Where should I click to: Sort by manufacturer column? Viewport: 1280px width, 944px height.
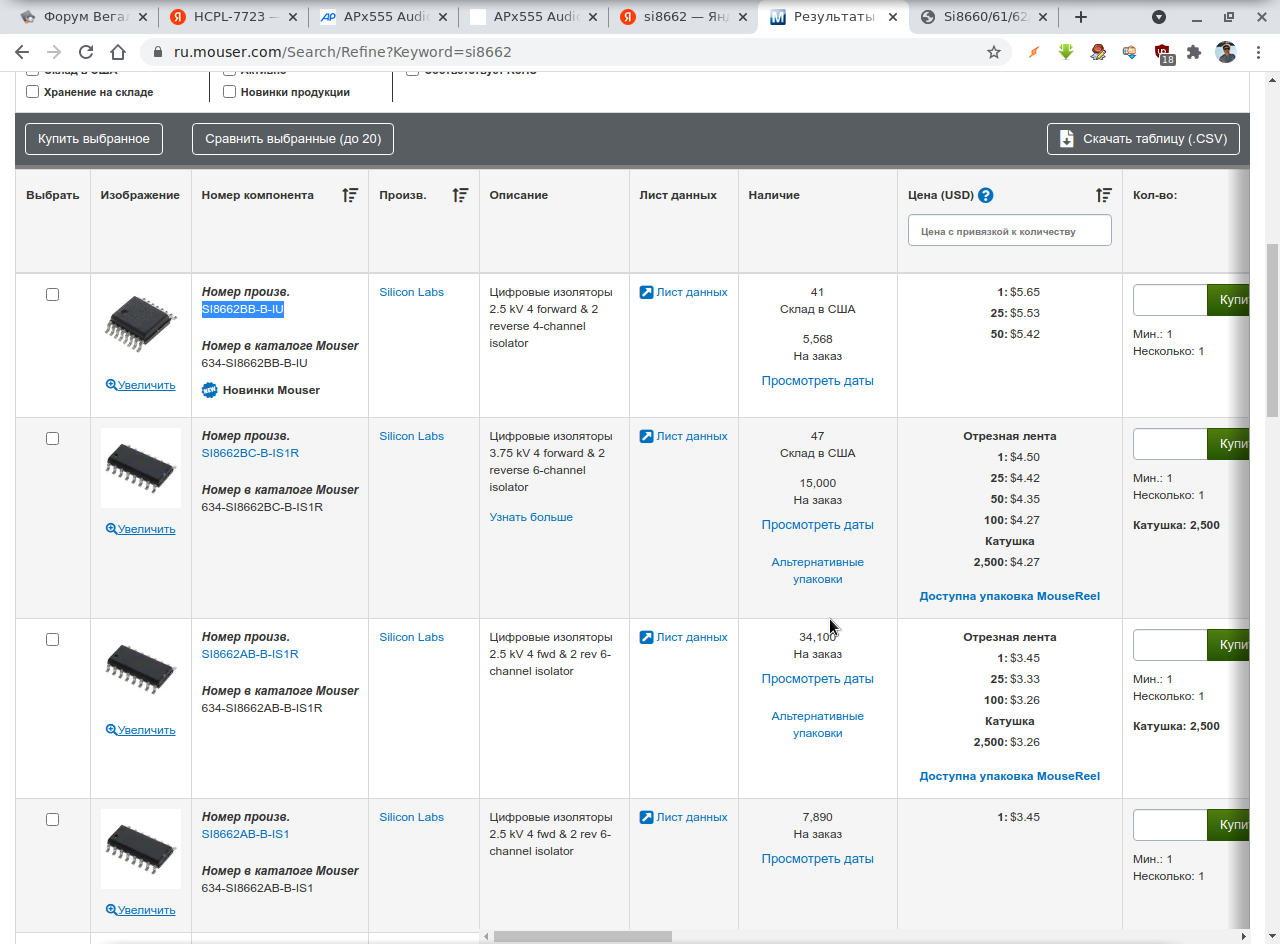(460, 195)
